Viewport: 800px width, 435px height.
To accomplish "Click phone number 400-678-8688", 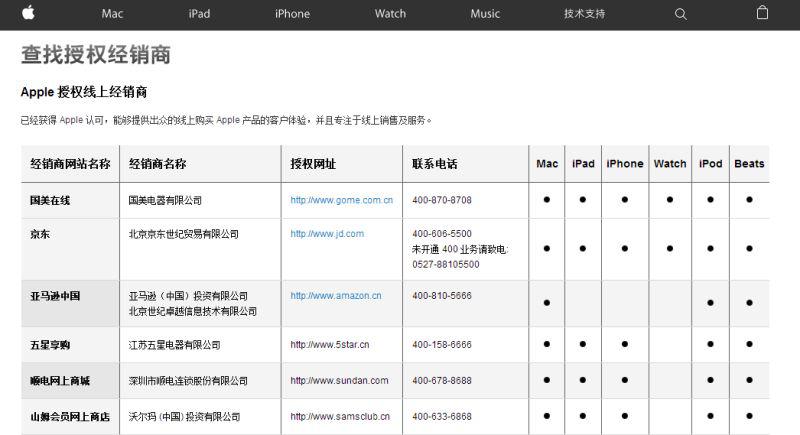I will pyautogui.click(x=442, y=380).
